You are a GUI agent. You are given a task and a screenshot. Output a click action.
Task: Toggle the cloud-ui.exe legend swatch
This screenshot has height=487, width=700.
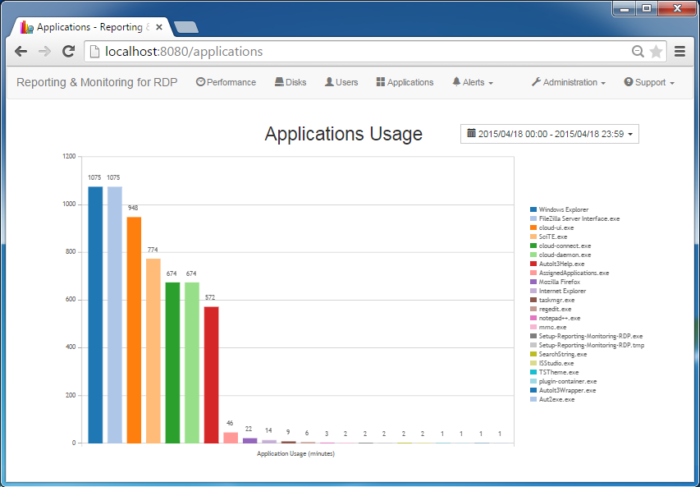[x=533, y=228]
